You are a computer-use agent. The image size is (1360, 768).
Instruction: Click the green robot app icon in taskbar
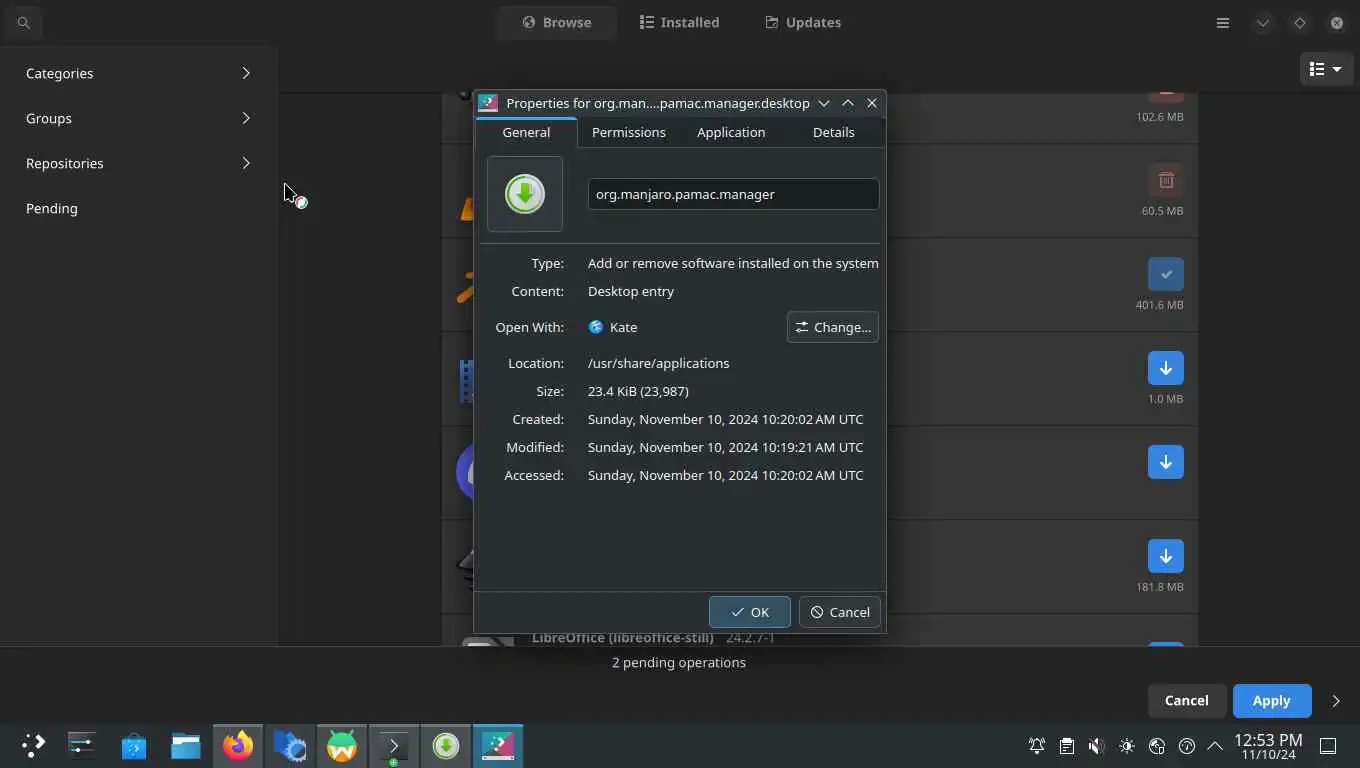coord(342,745)
